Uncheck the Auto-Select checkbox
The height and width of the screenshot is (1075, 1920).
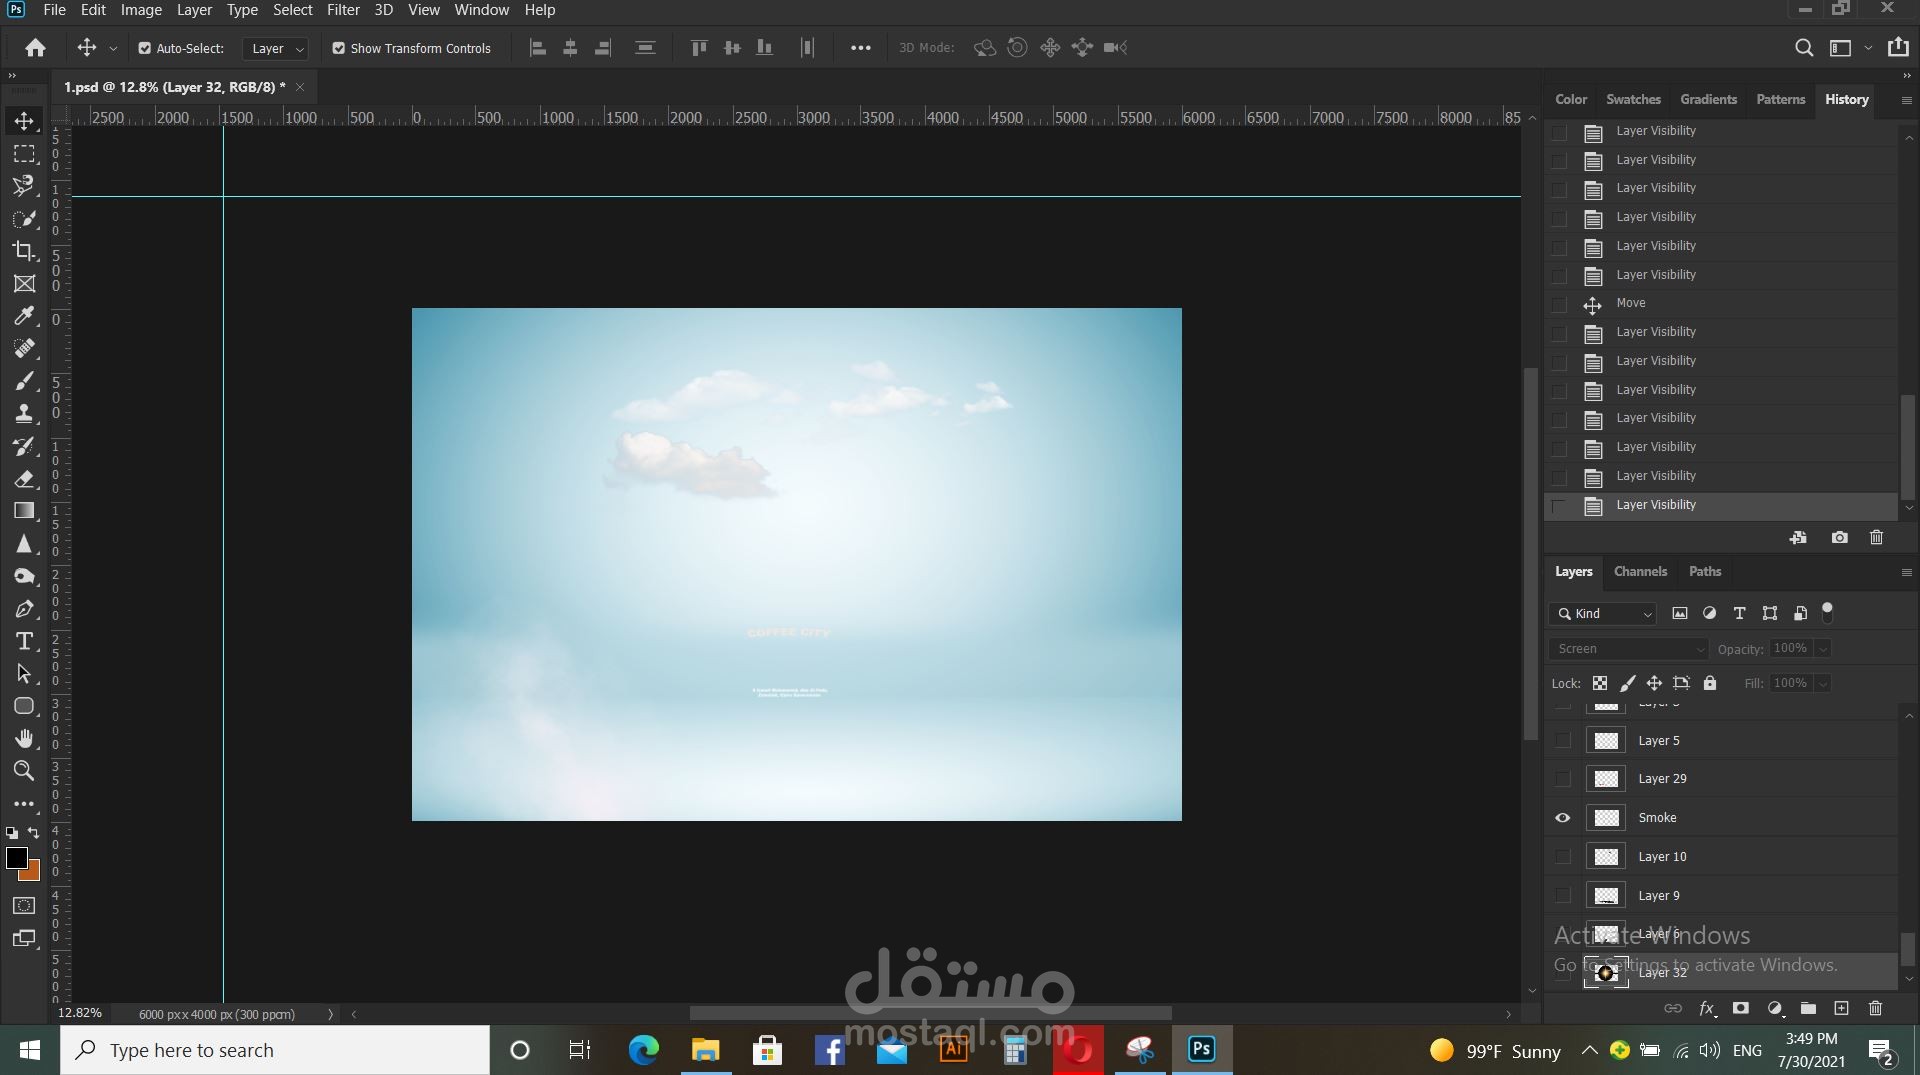[144, 48]
